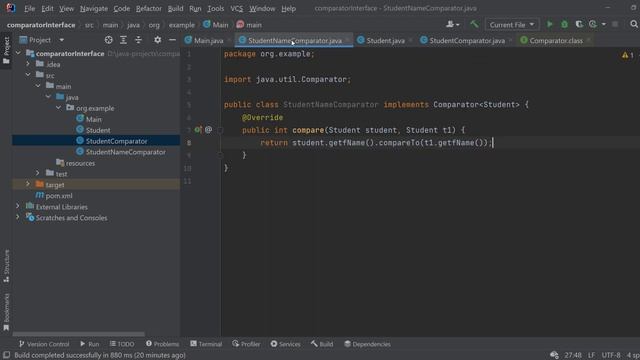Select StudentNameComparator in project tree
The height and width of the screenshot is (360, 640).
point(125,152)
